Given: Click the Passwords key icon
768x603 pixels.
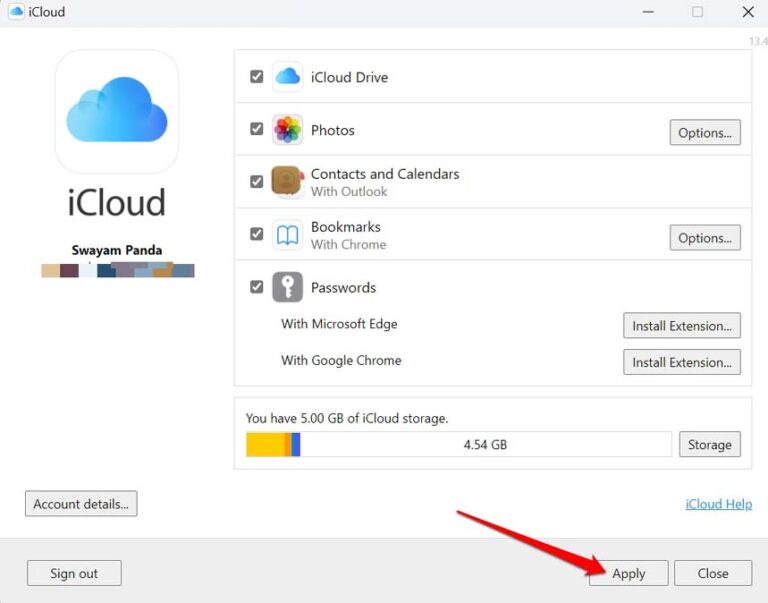Looking at the screenshot, I should tap(287, 288).
